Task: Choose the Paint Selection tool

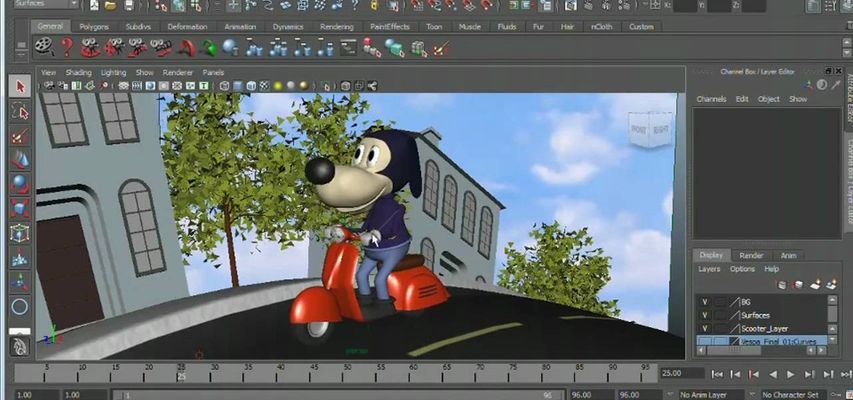Action: tap(19, 136)
